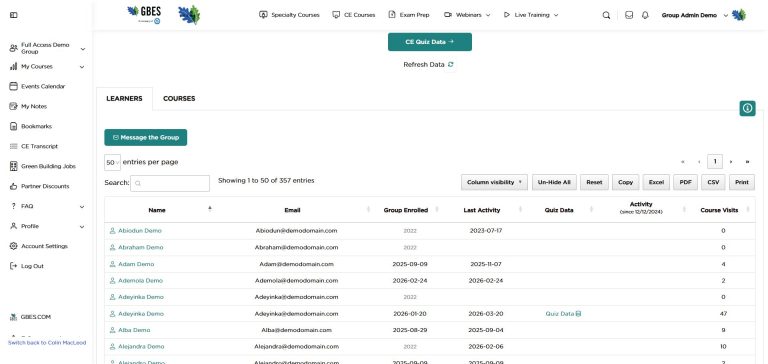The image size is (768, 364).
Task: Click Quiz Data icon for Adeyinka Demo
Action: click(578, 314)
